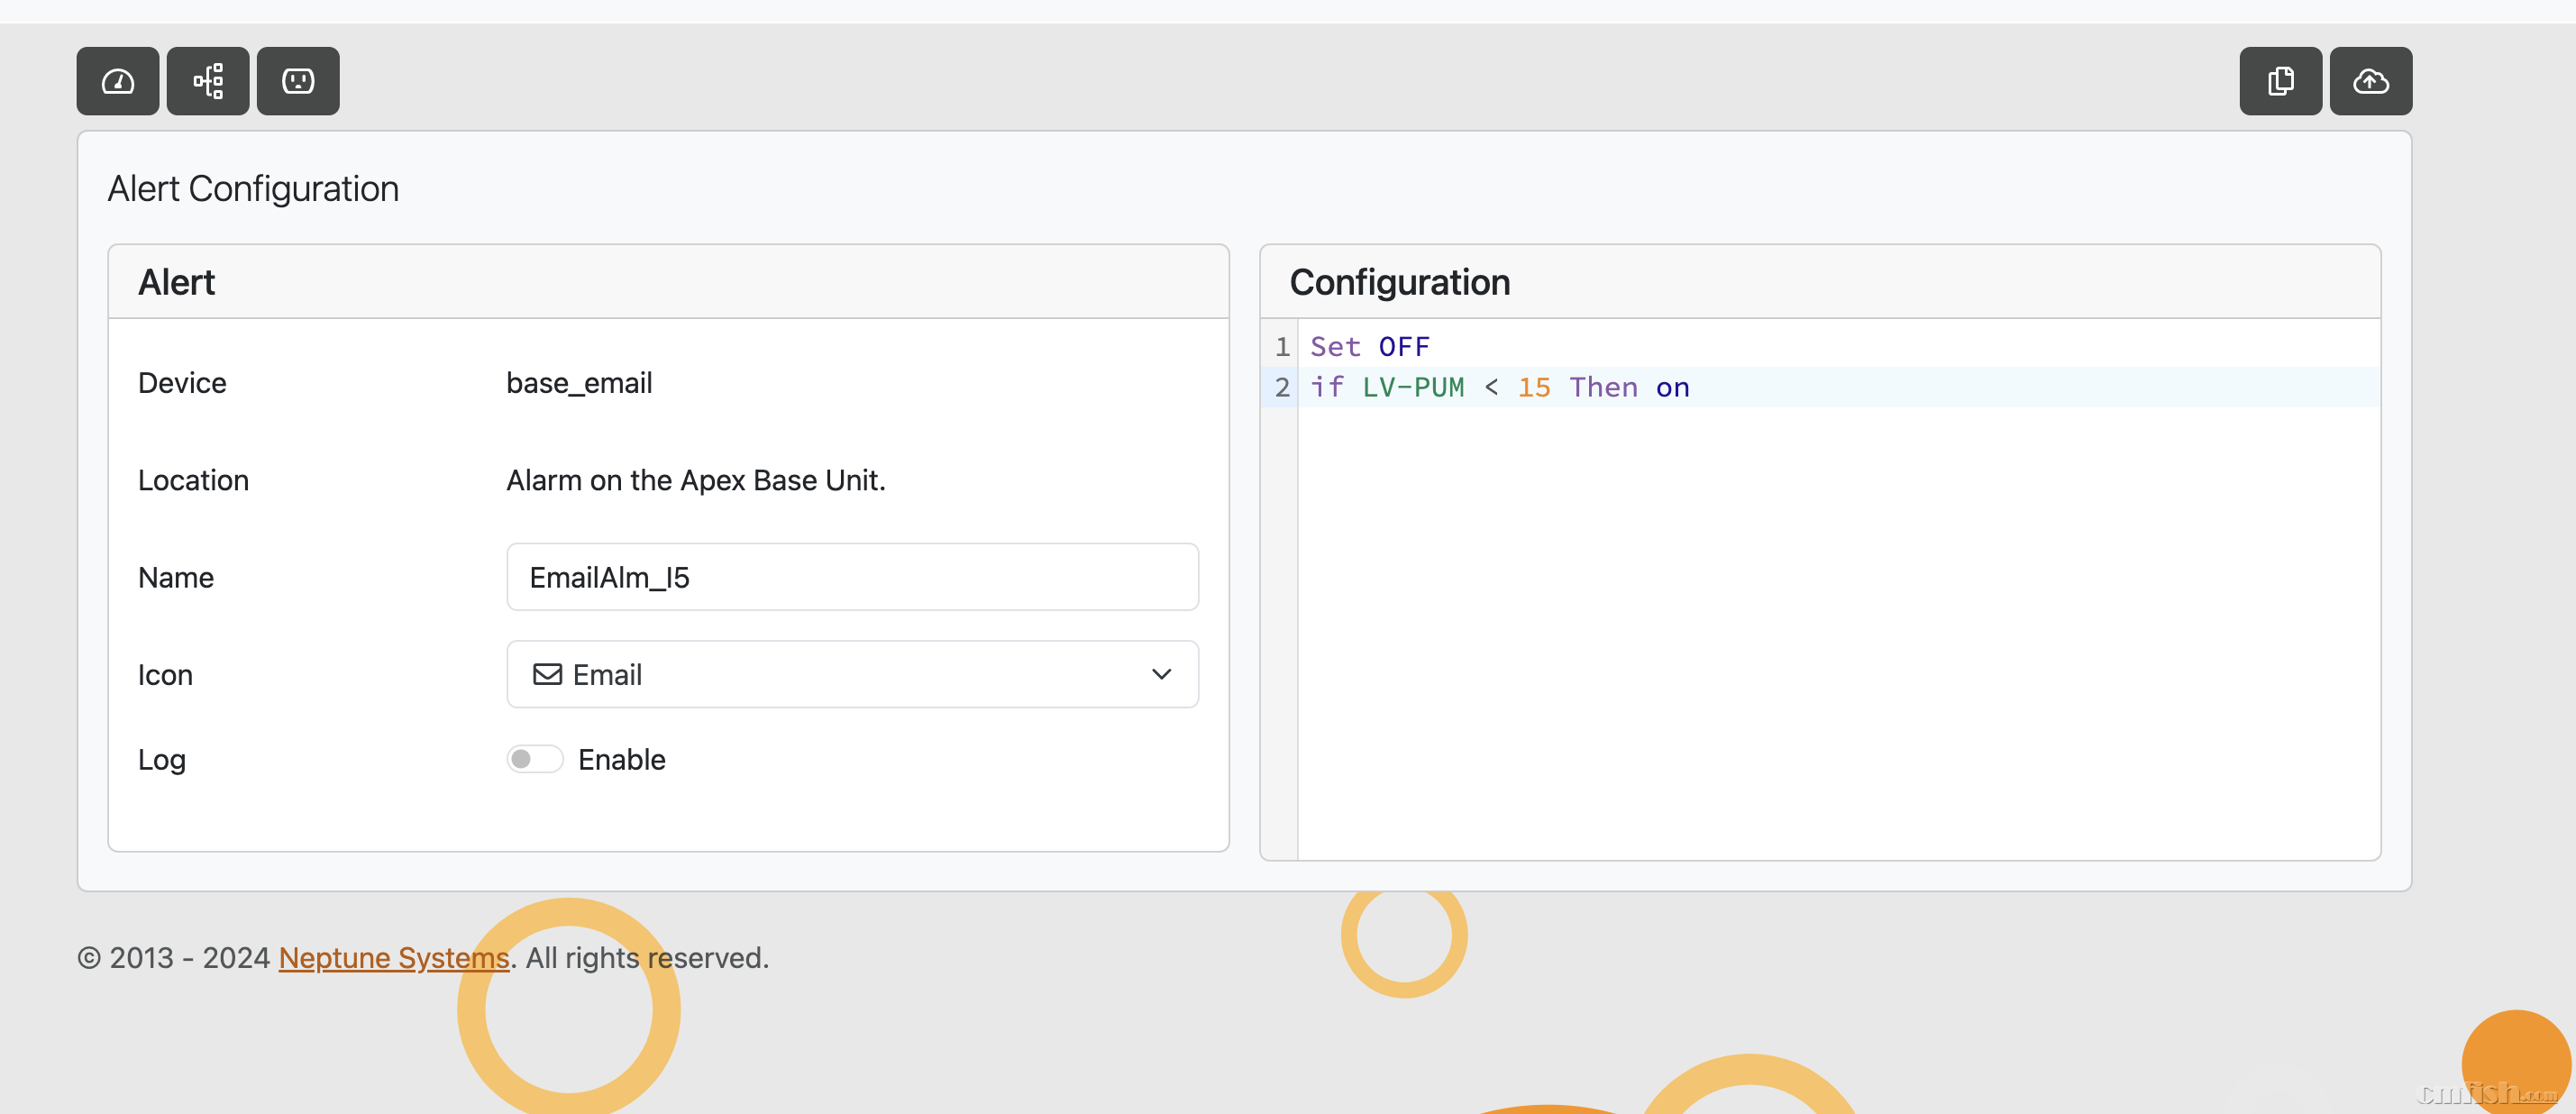Open the outlets socket icon
The height and width of the screenshot is (1114, 2576).
point(298,81)
